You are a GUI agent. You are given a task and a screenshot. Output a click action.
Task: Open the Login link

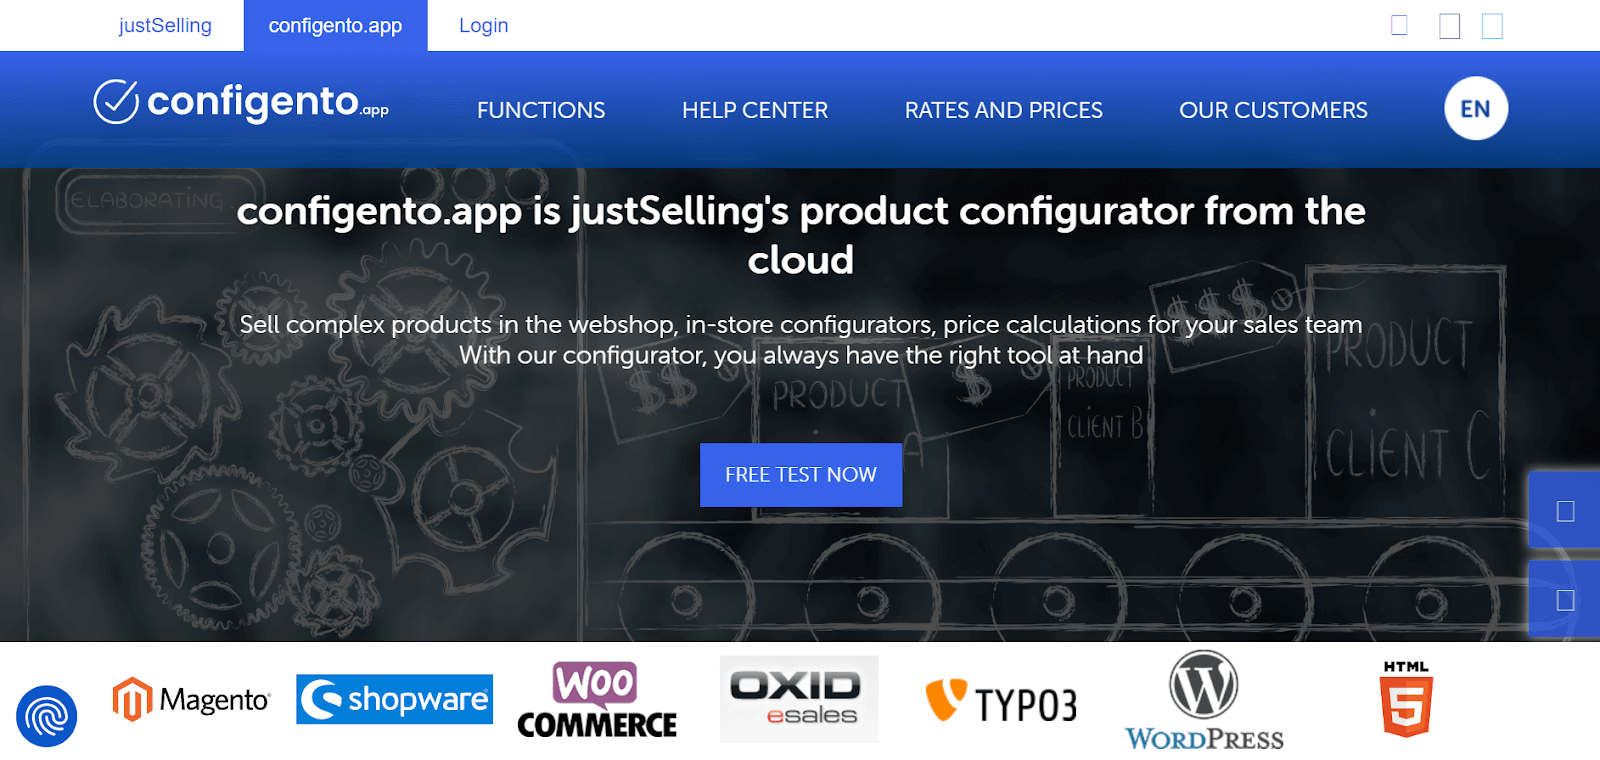tap(483, 26)
